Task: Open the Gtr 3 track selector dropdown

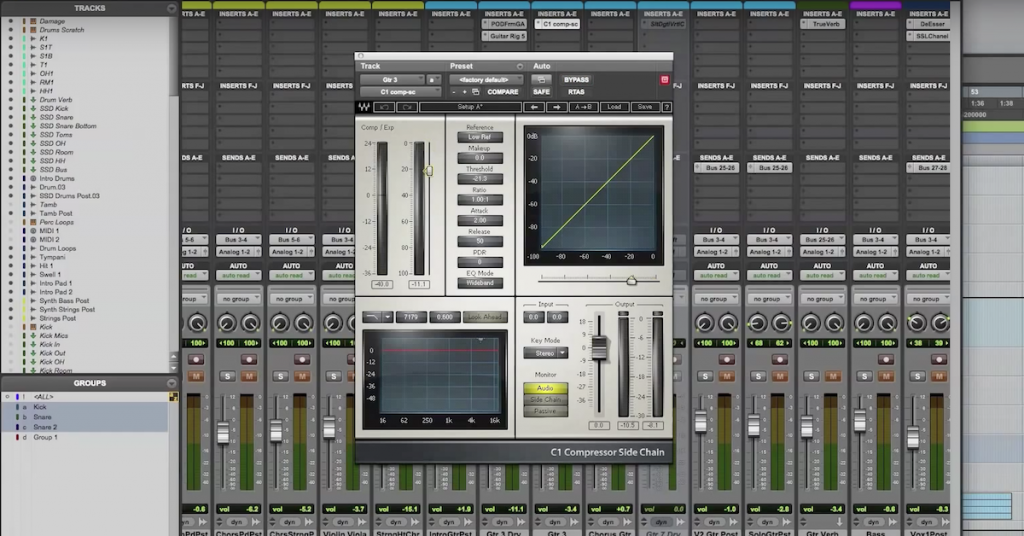Action: pos(392,80)
